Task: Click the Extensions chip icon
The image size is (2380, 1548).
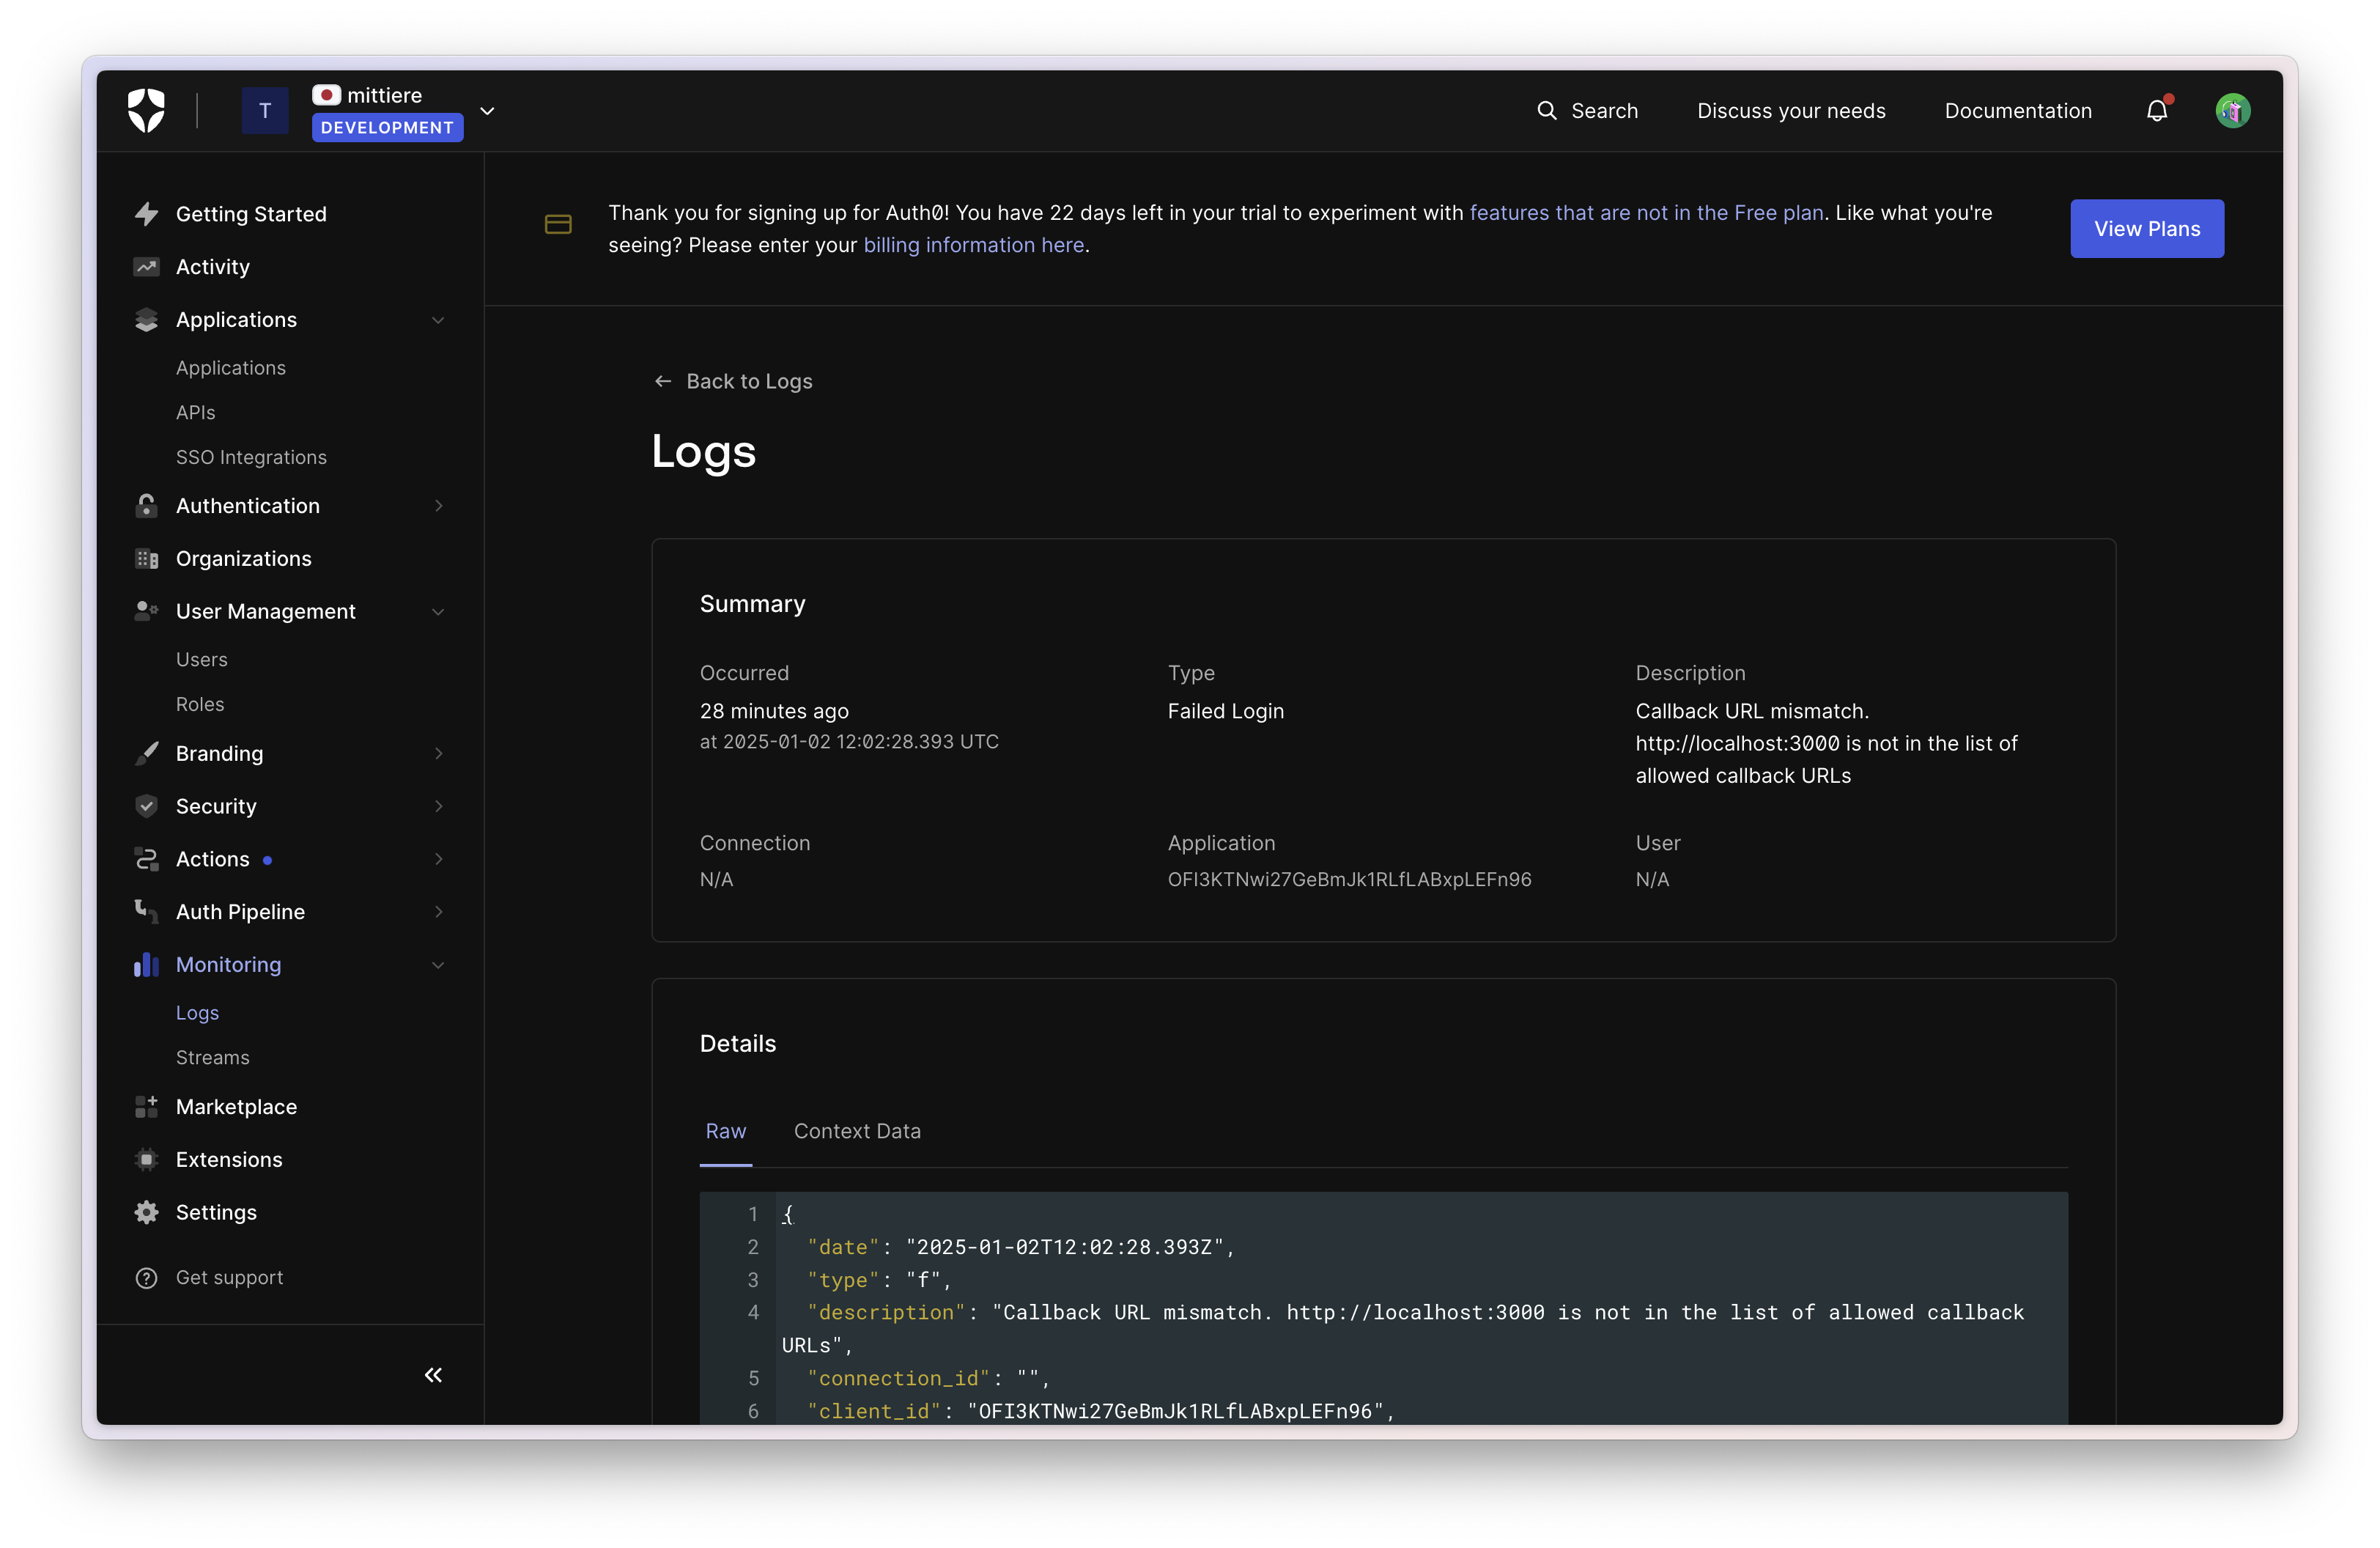Action: point(146,1160)
